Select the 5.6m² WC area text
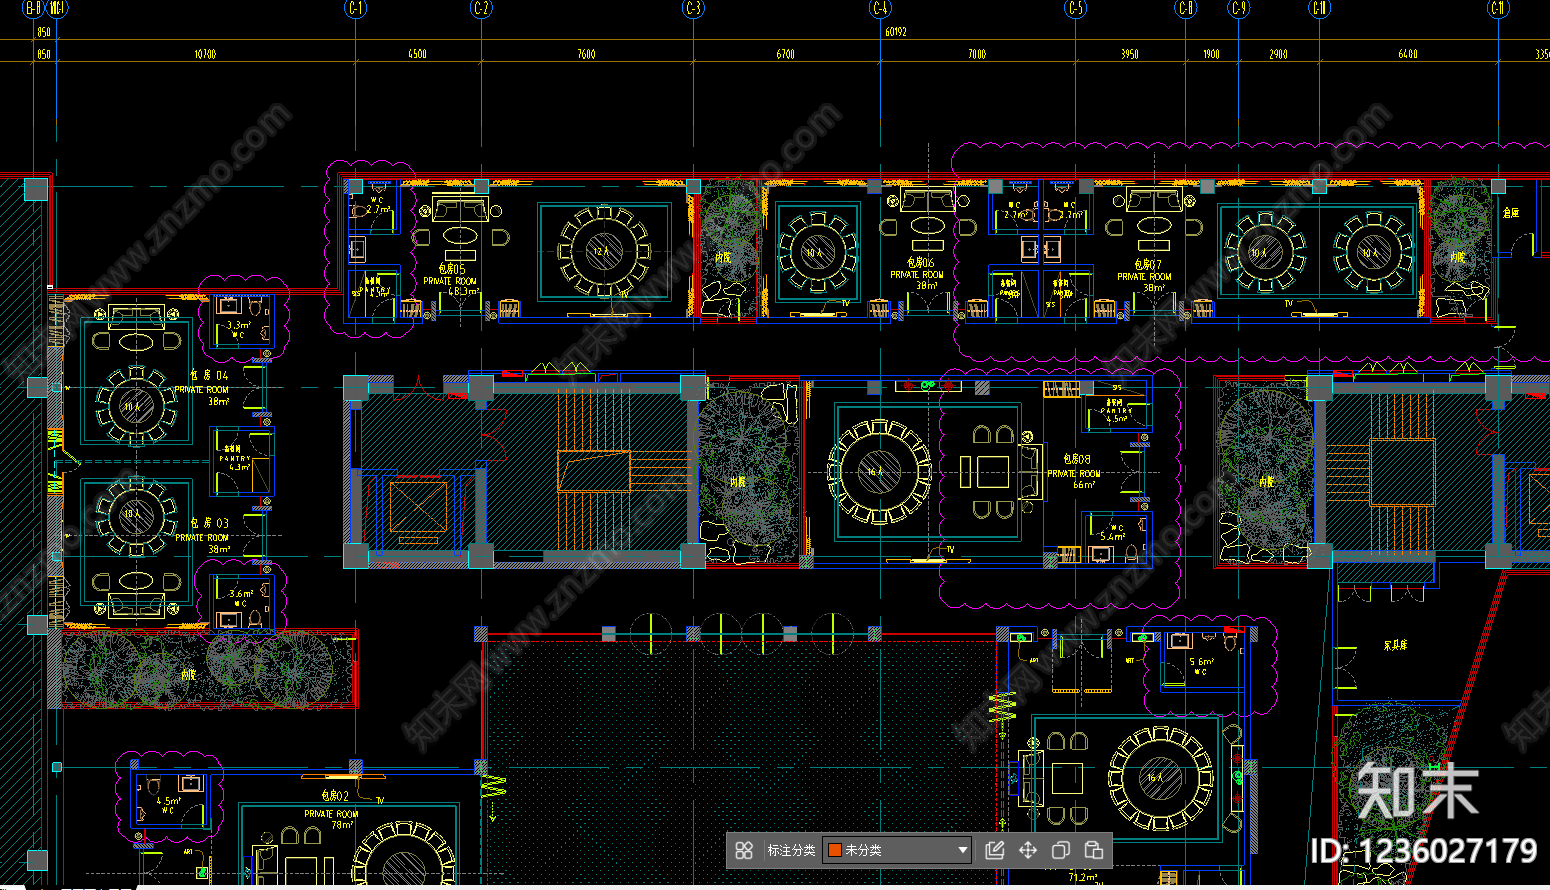 pyautogui.click(x=1201, y=662)
